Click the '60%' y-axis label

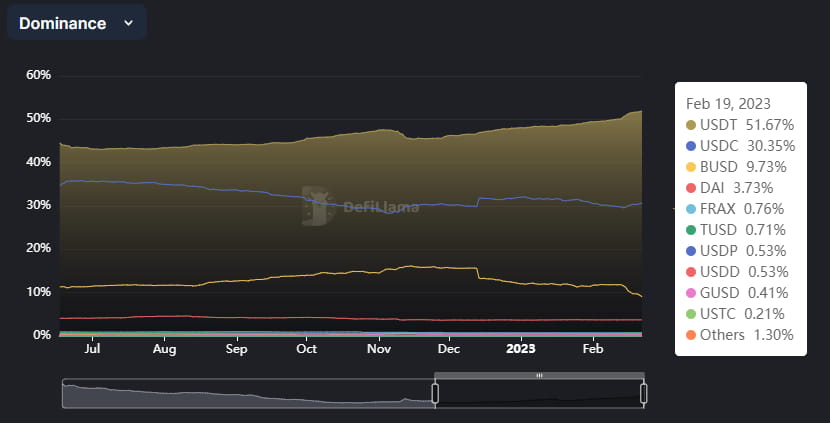click(39, 75)
